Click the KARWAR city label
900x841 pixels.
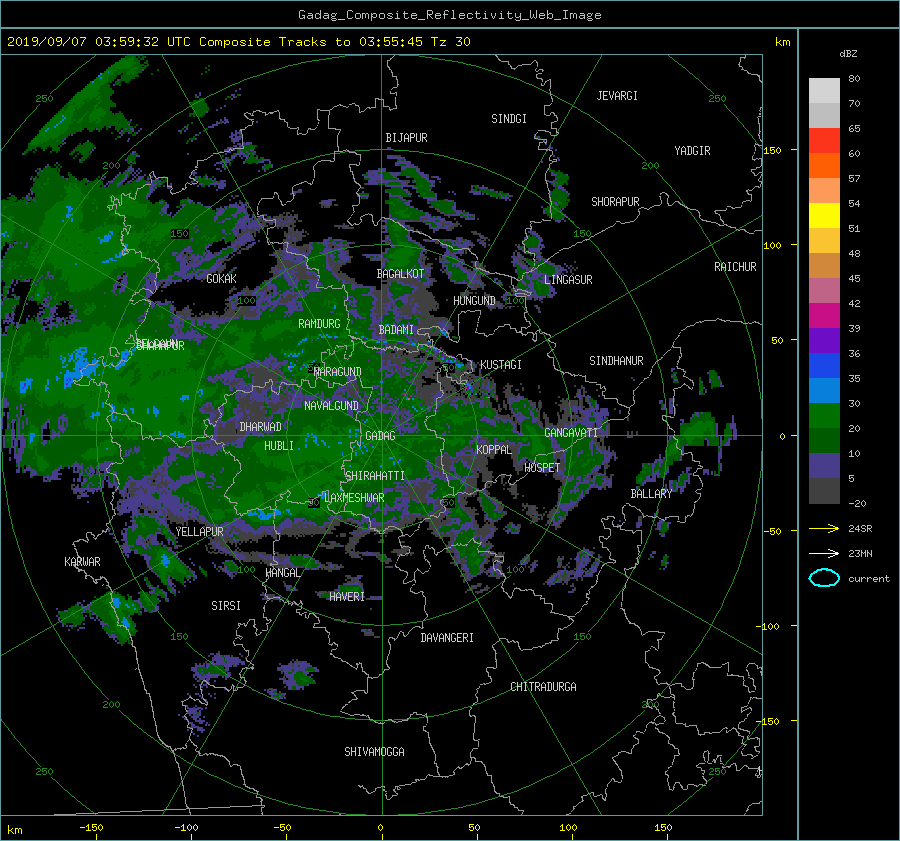click(82, 561)
